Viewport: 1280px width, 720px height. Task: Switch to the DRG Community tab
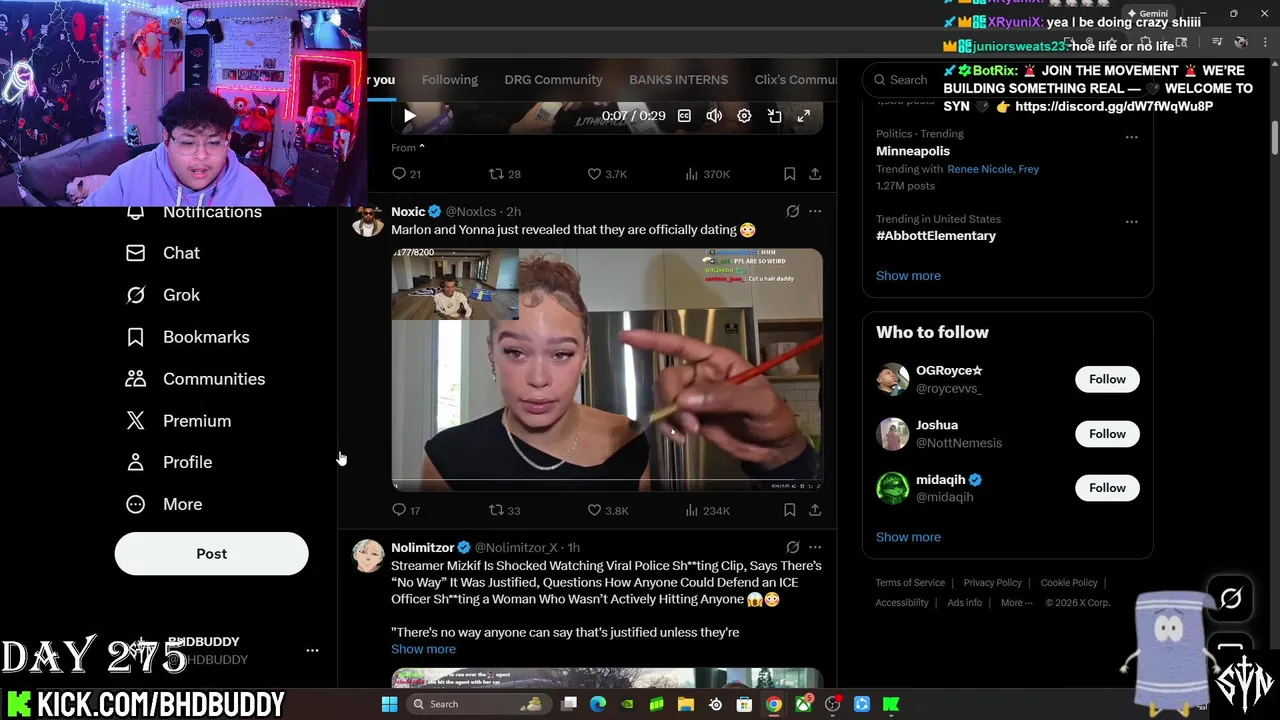(553, 80)
